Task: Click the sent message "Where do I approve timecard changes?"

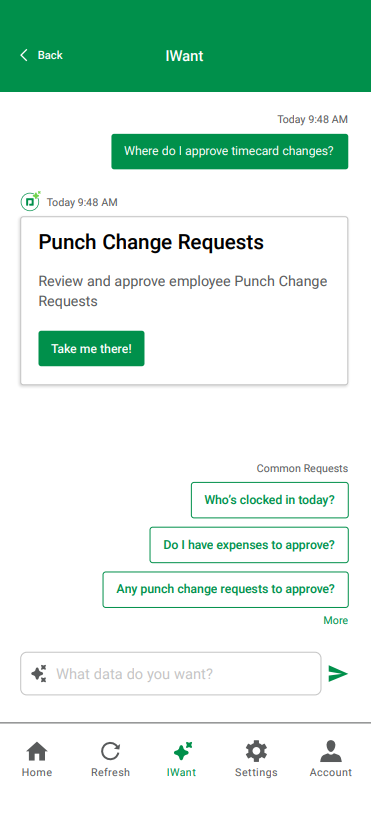Action: coord(230,151)
